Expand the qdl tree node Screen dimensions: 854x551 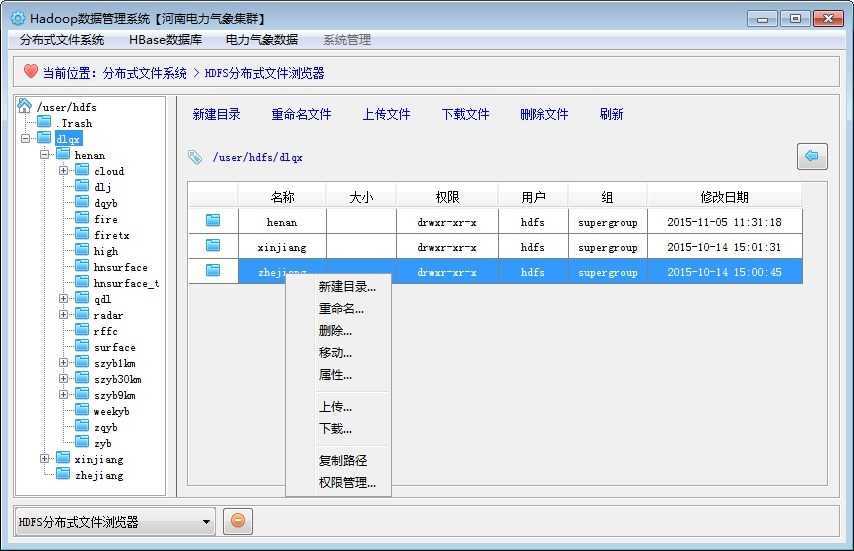click(x=64, y=298)
